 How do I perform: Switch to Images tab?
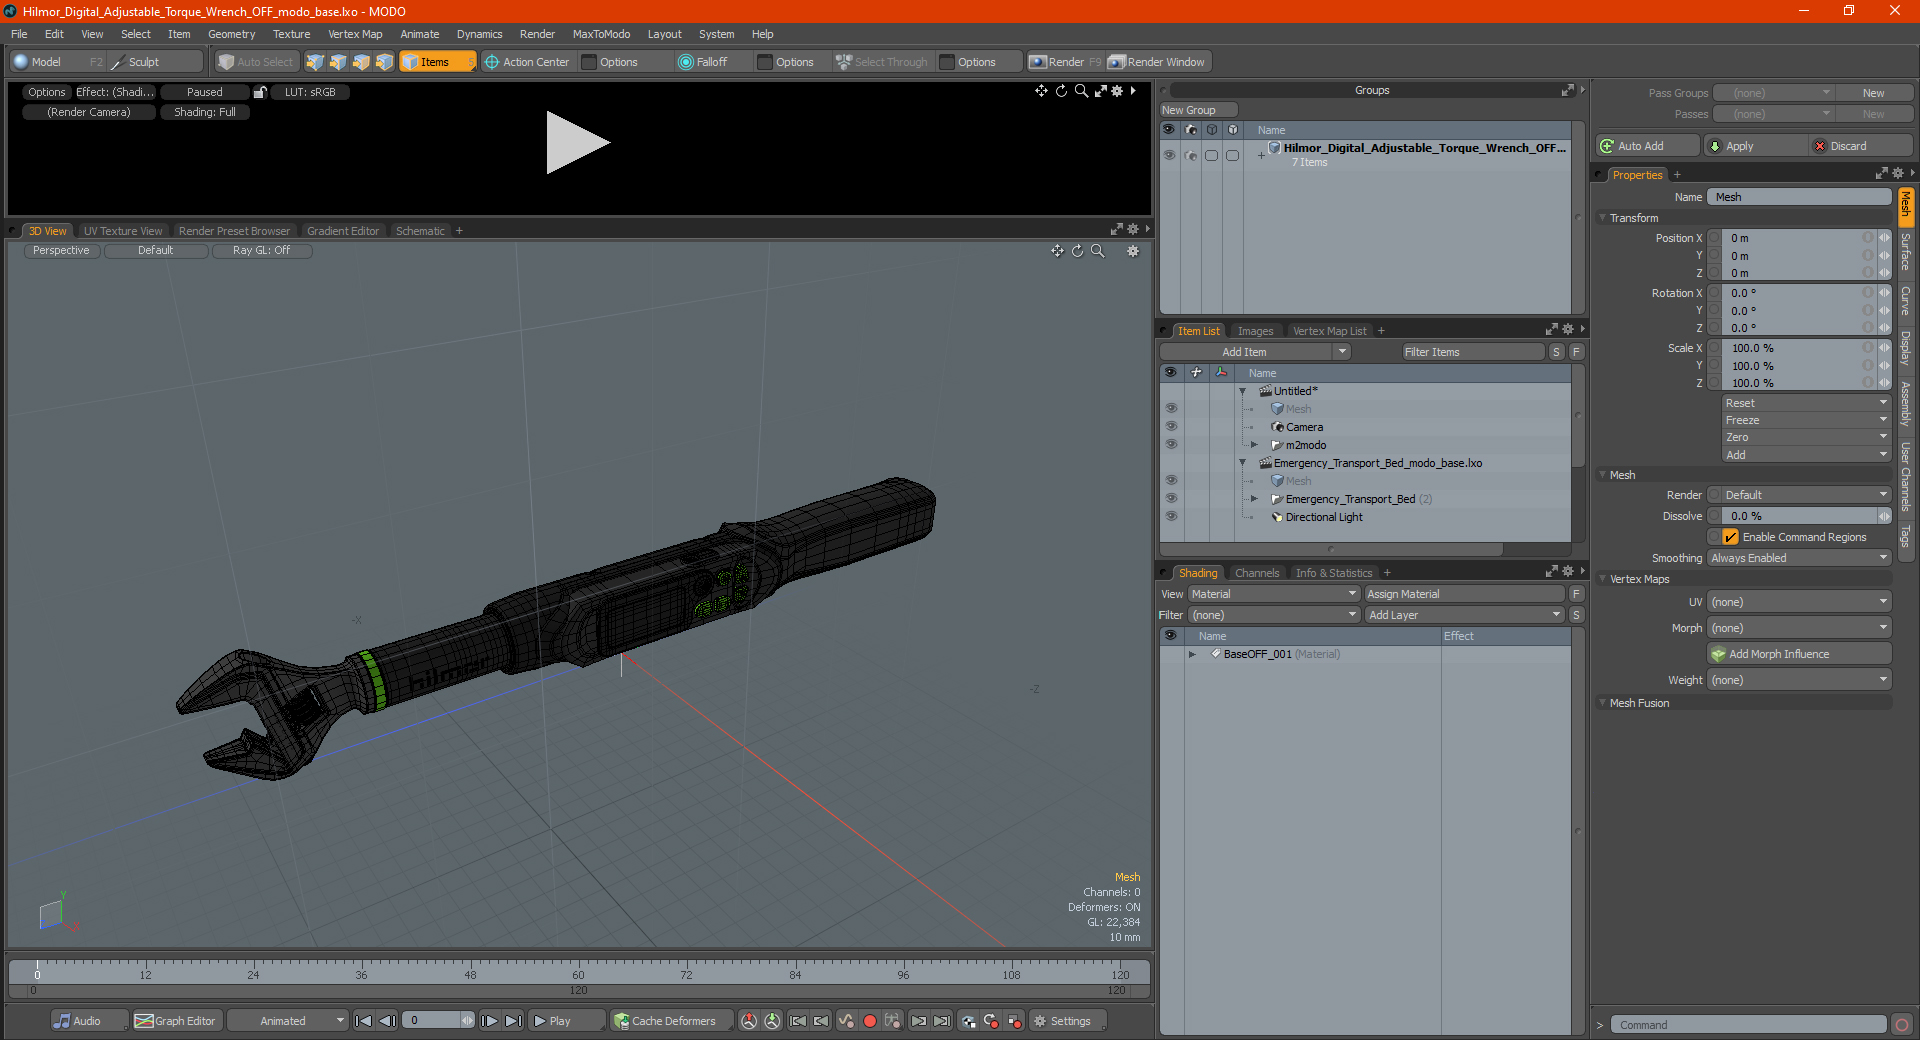click(1255, 331)
